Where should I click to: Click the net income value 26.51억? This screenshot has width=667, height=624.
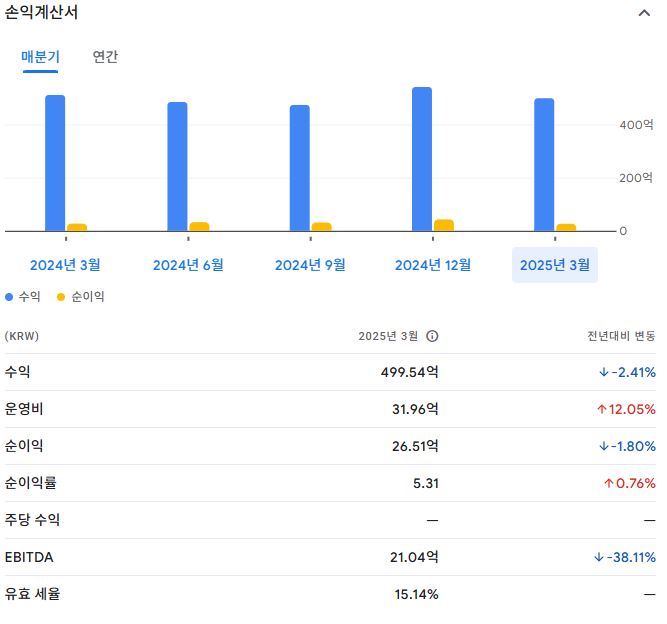(415, 446)
